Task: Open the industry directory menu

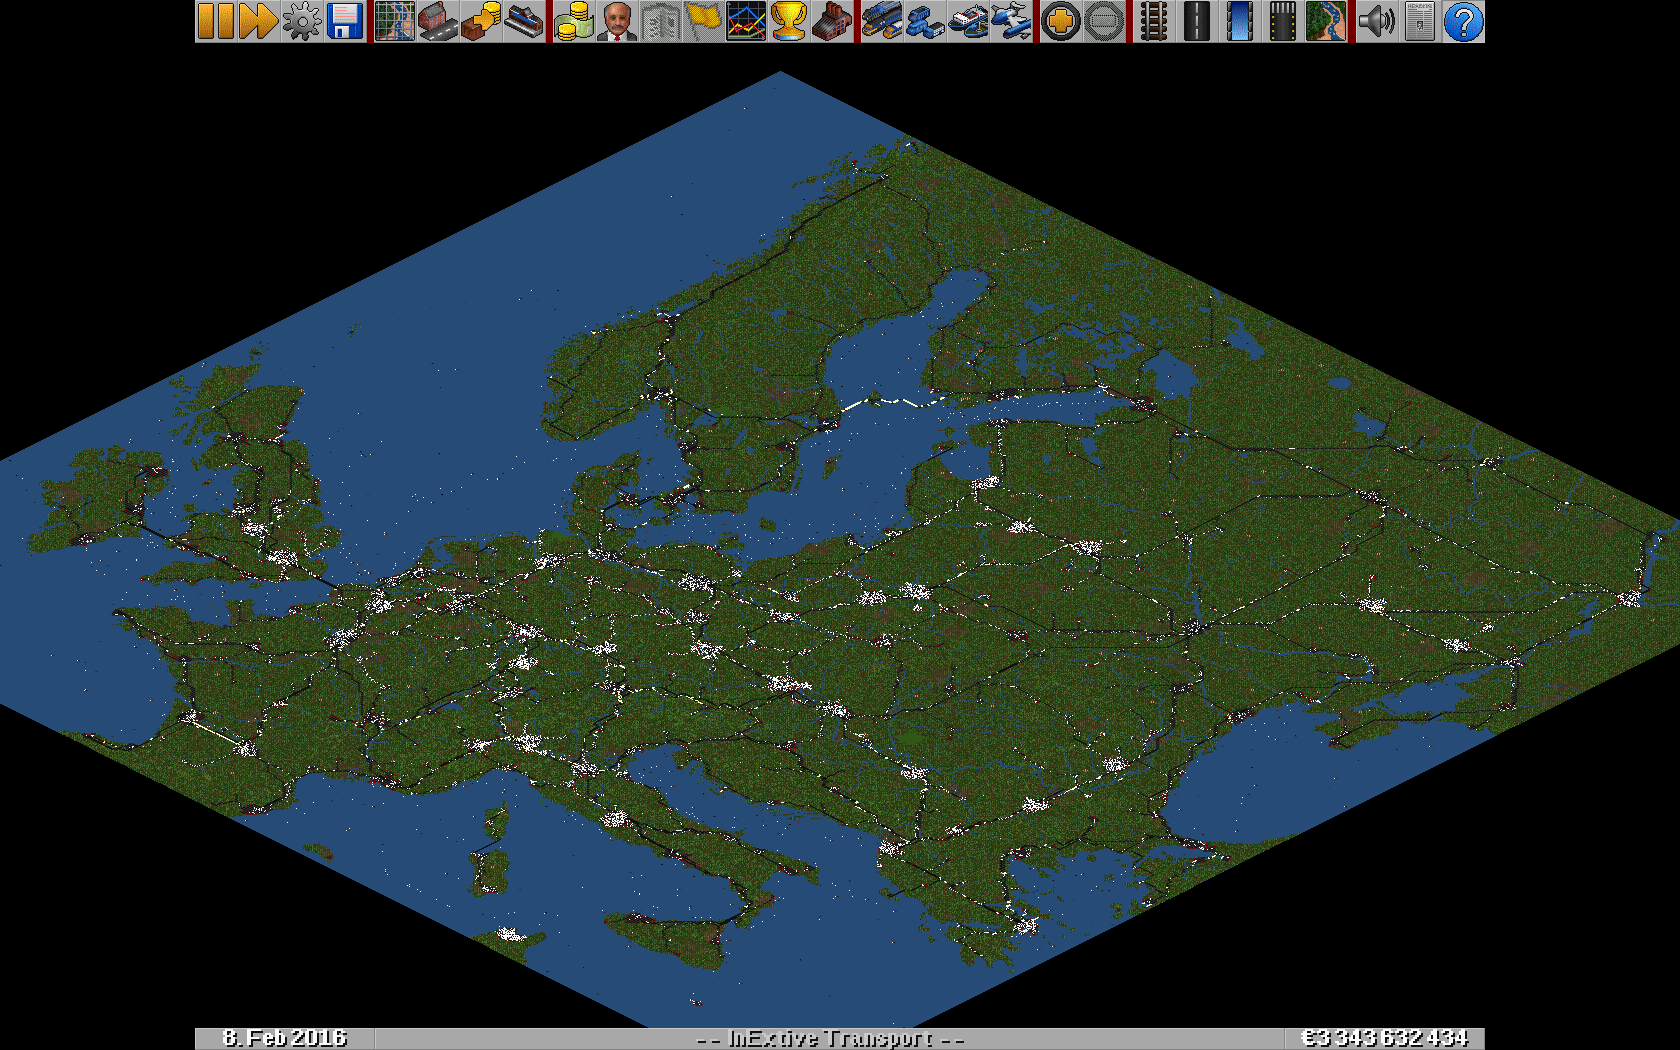Action: point(832,21)
